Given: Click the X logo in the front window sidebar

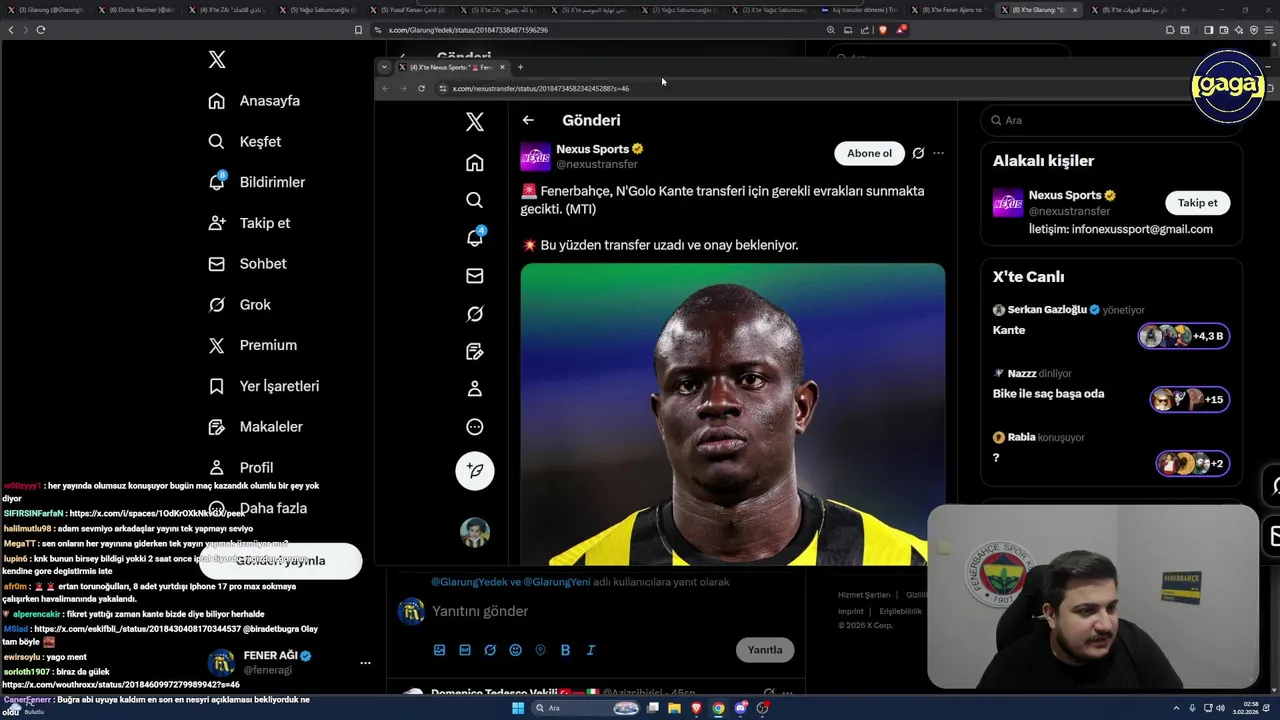Looking at the screenshot, I should [475, 122].
